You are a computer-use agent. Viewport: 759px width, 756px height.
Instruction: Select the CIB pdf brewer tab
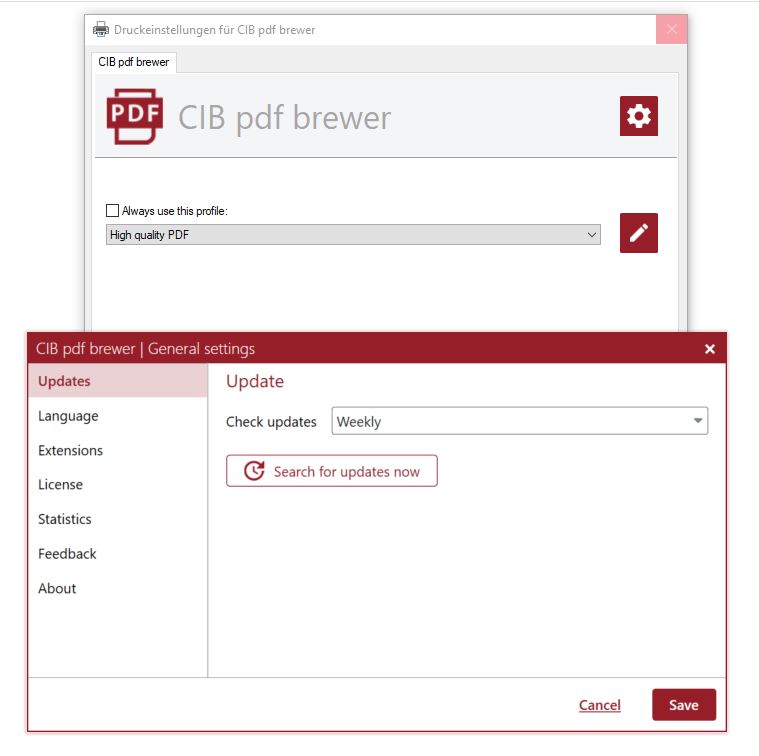[134, 62]
